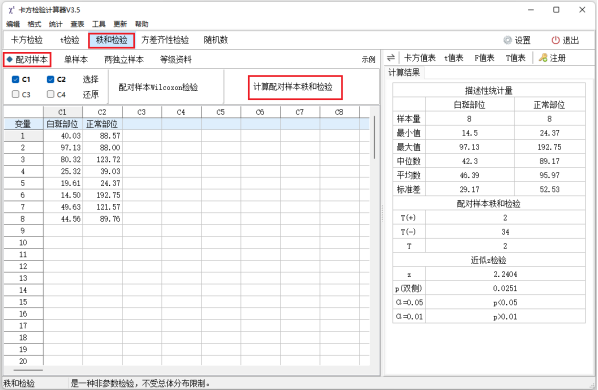Click the C3 column header

click(141, 112)
